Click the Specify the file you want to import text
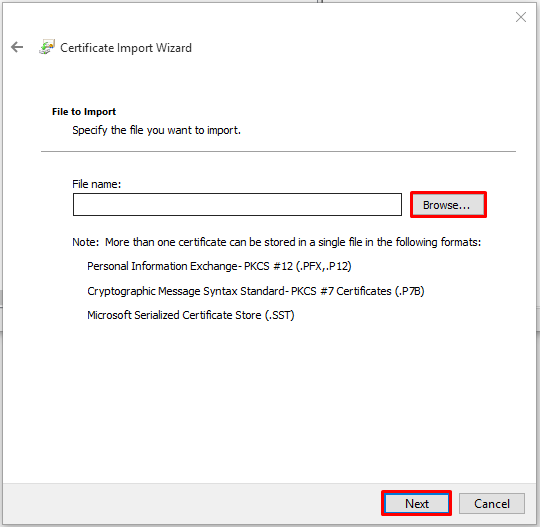The height and width of the screenshot is (527, 540). (x=156, y=130)
